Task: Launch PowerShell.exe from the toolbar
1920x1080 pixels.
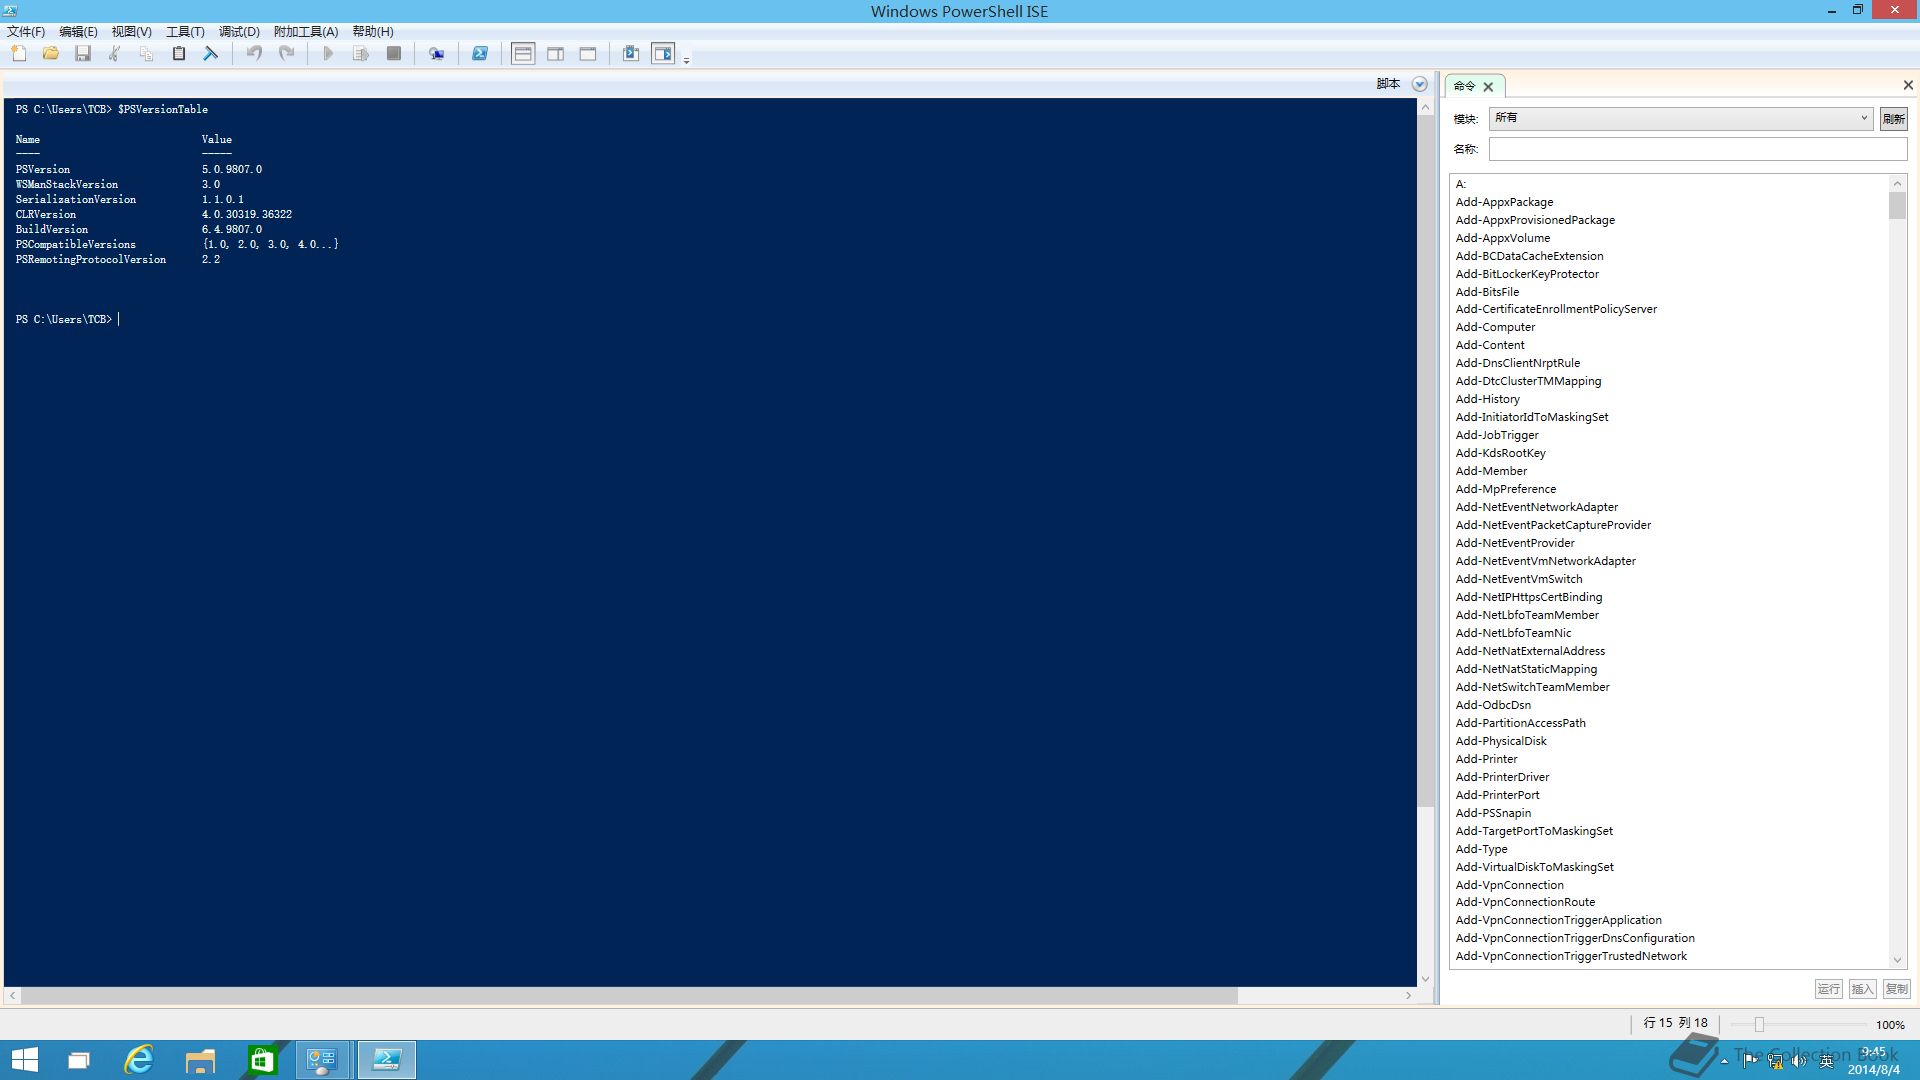Action: (480, 54)
